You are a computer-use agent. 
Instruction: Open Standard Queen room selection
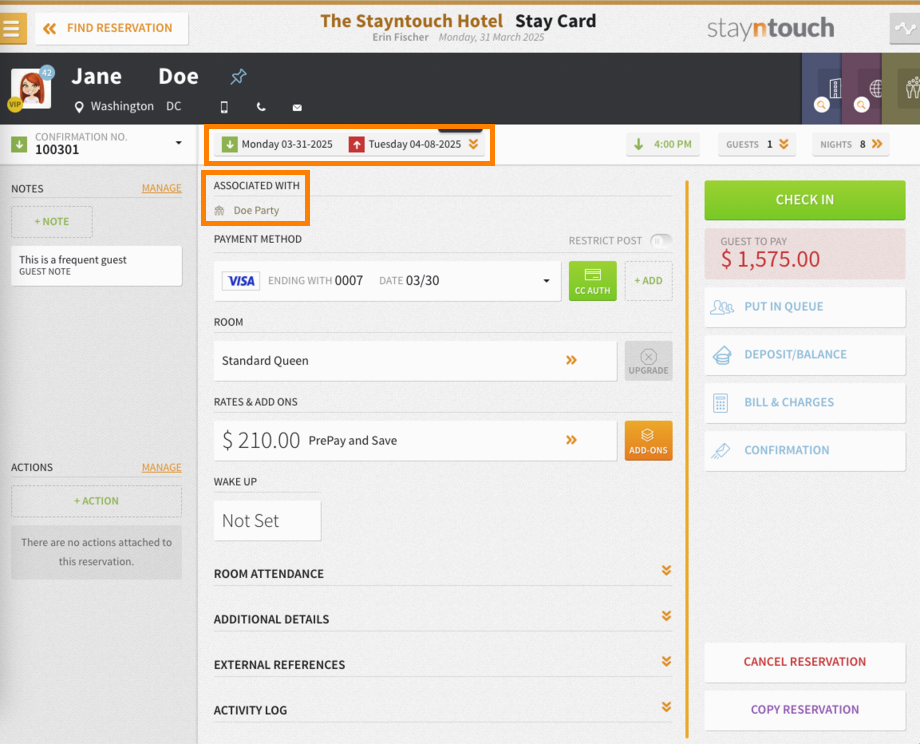[x=415, y=361]
